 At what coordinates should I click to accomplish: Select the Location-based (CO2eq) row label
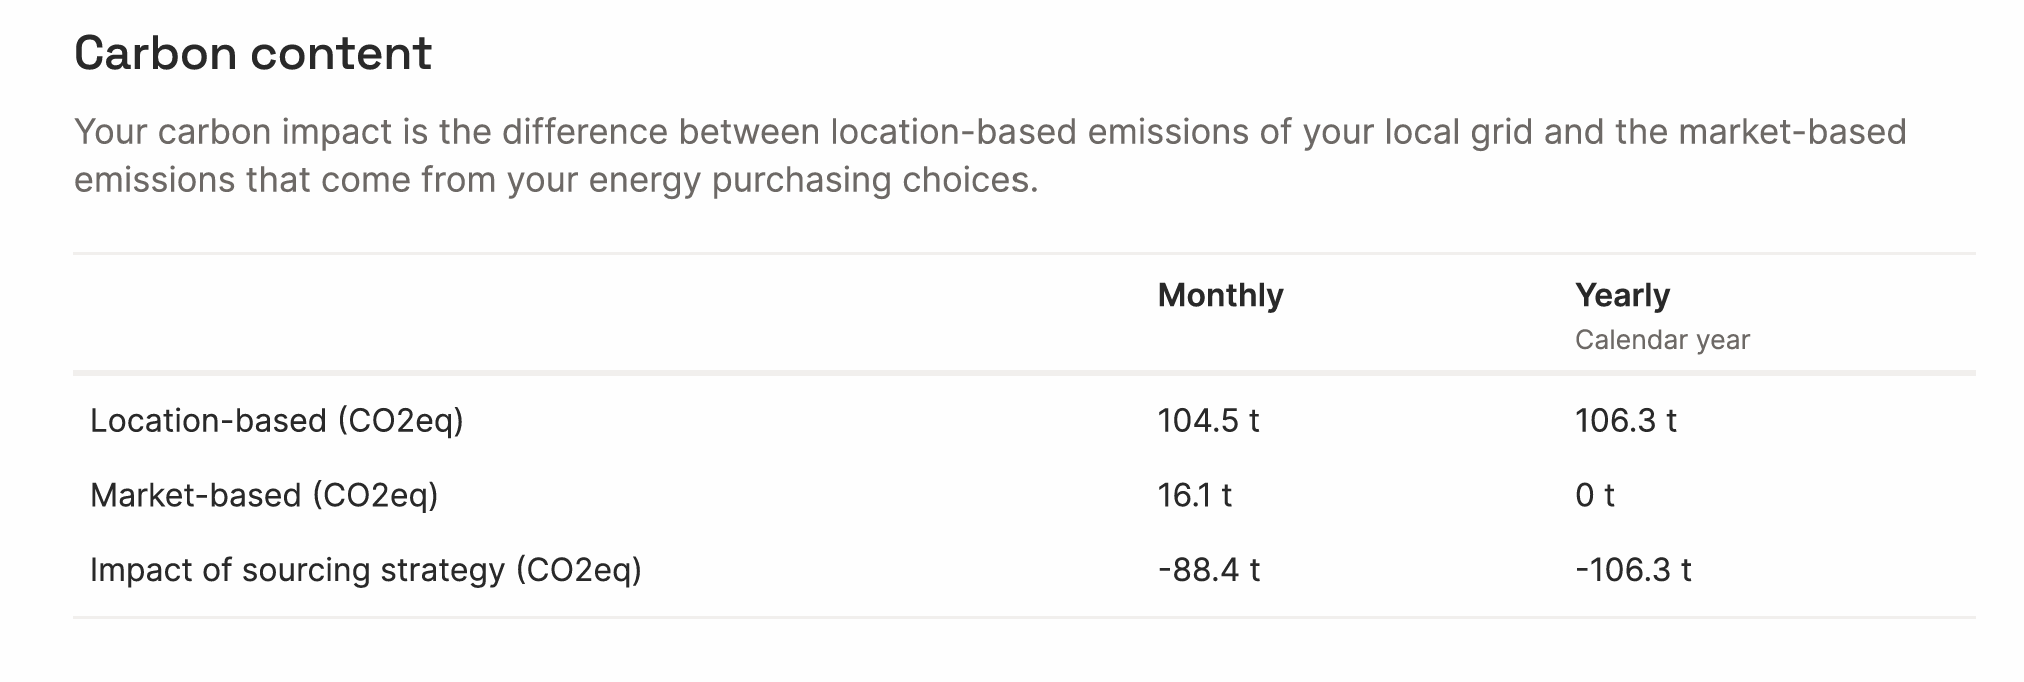pyautogui.click(x=277, y=421)
